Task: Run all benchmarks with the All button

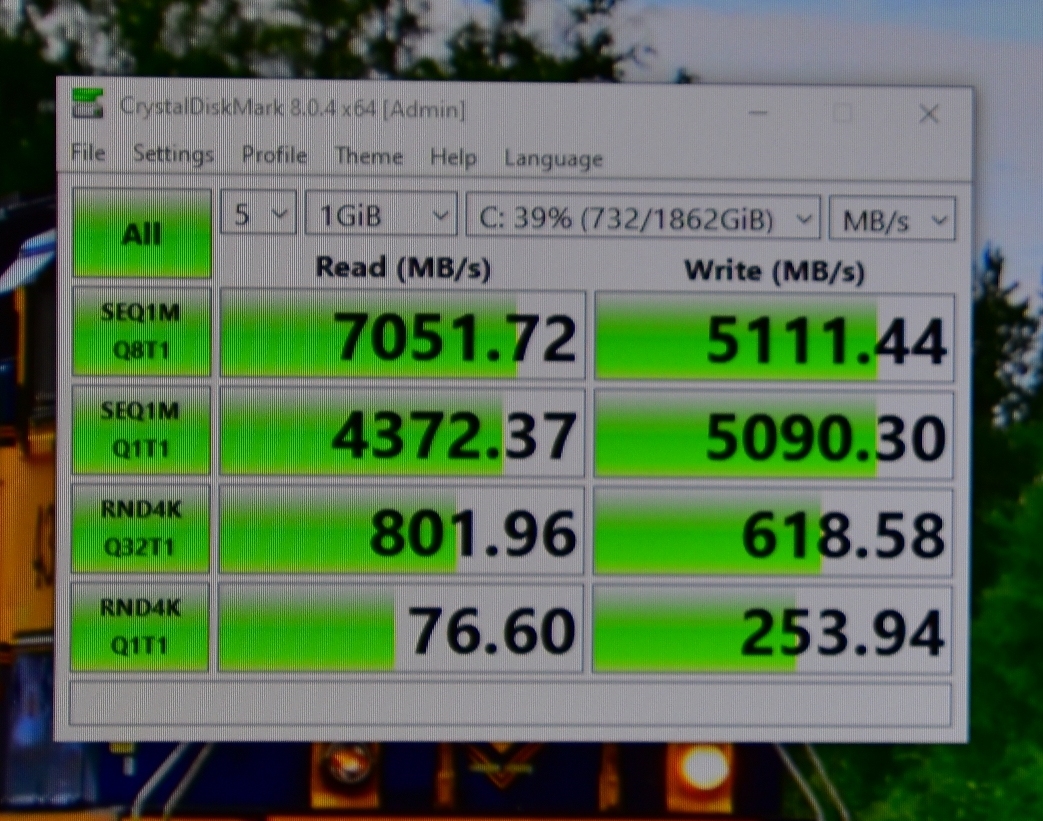Action: pyautogui.click(x=142, y=233)
